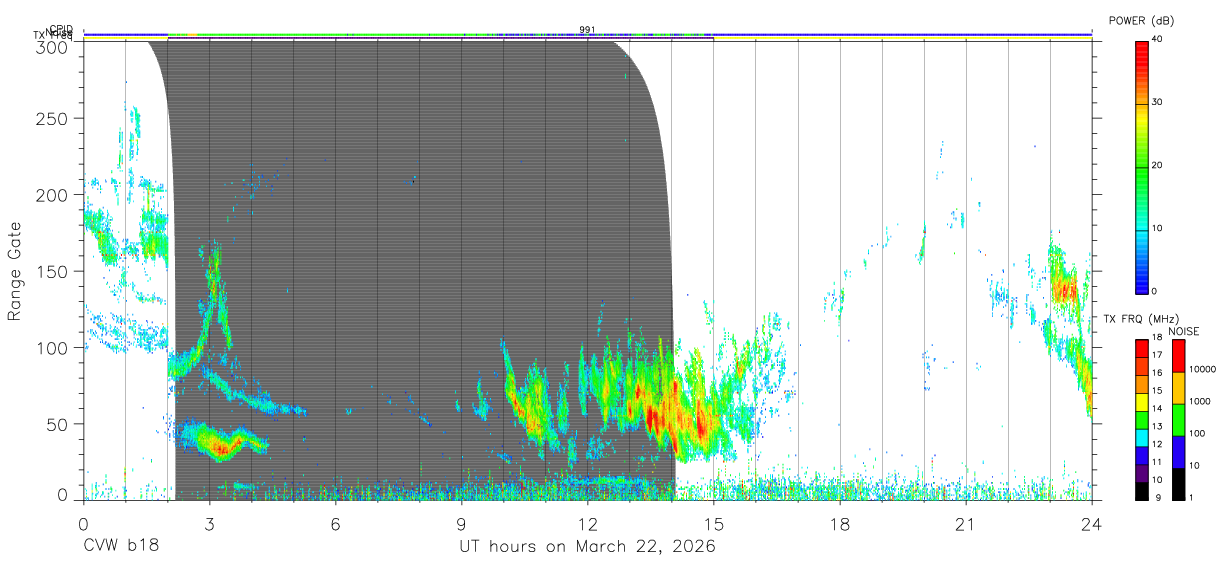The height and width of the screenshot is (567, 1228).
Task: Pick the purple 10–11 MHz TX FRQ block
Action: pyautogui.click(x=1142, y=472)
